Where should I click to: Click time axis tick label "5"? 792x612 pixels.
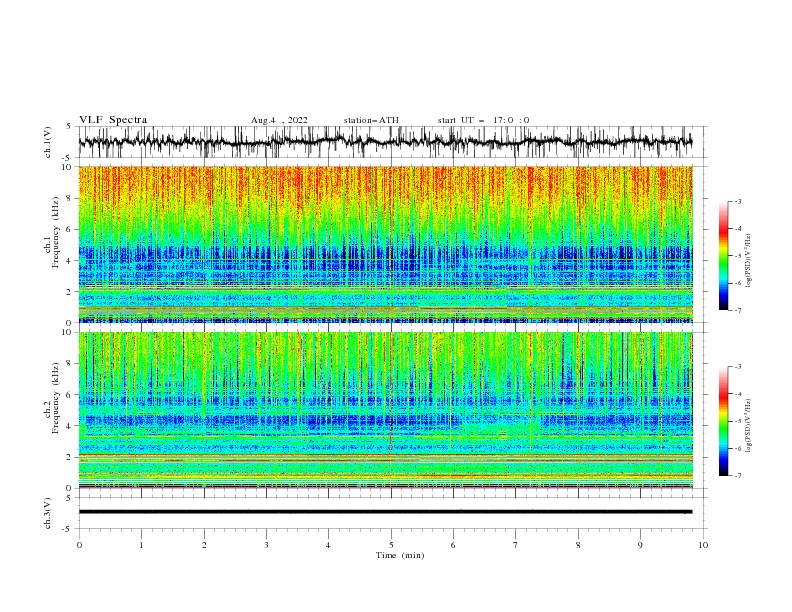(x=391, y=545)
